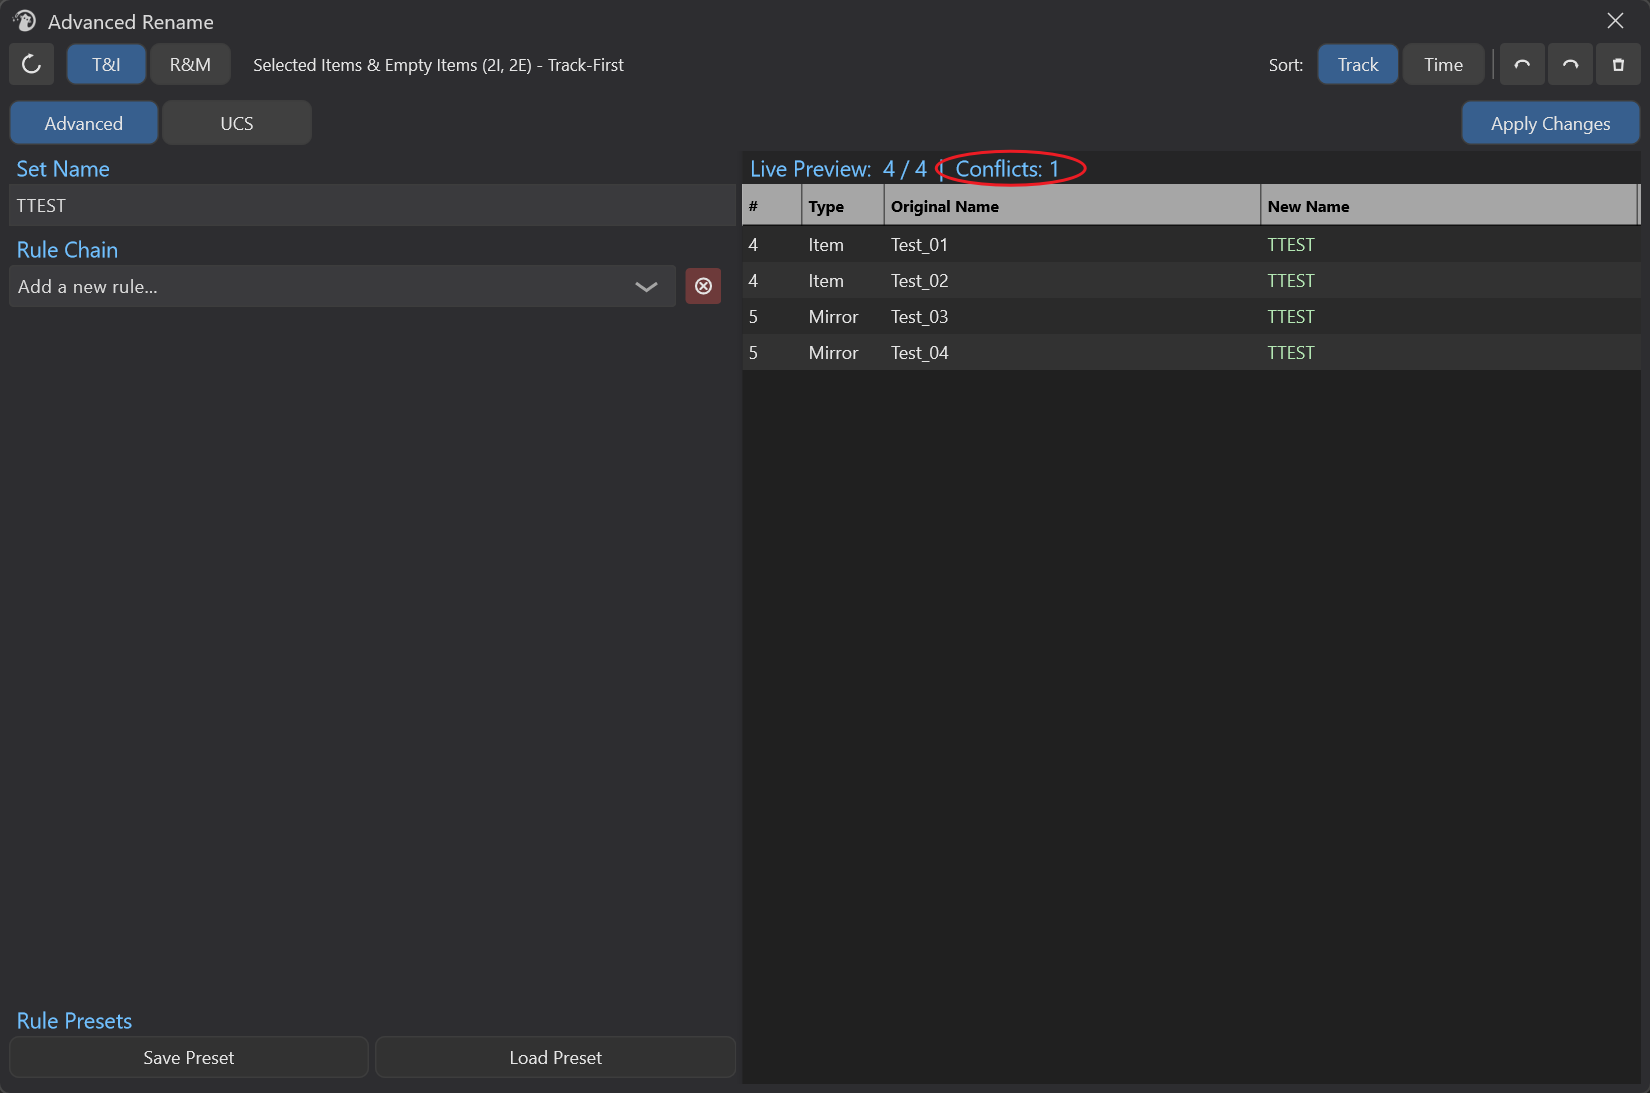Image resolution: width=1650 pixels, height=1093 pixels.
Task: Switch to the UCS tab
Action: [237, 123]
